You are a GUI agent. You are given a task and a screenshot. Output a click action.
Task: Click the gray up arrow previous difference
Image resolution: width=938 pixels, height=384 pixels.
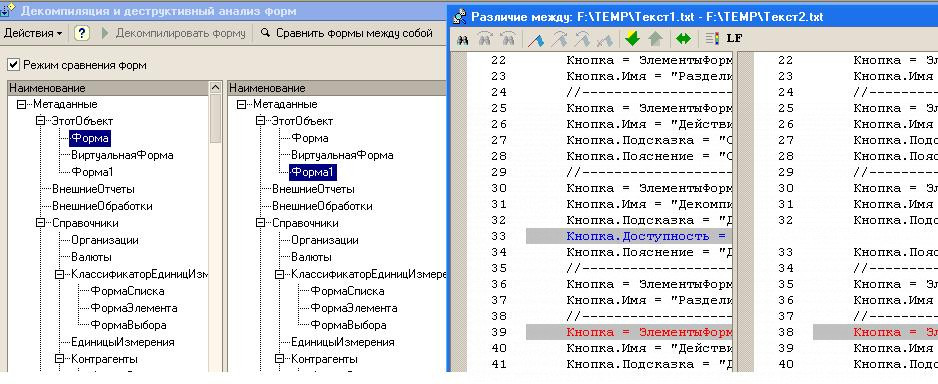[x=655, y=39]
